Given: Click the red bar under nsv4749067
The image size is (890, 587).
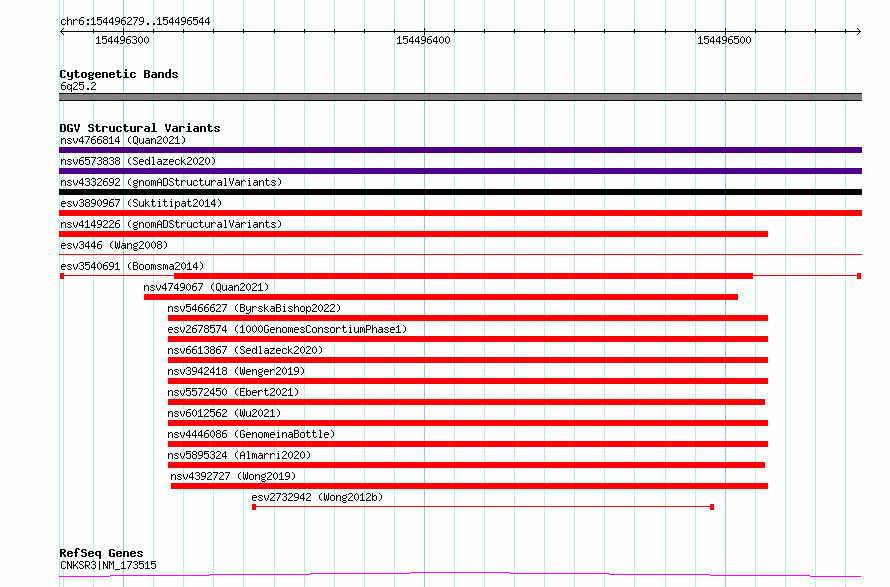Looking at the screenshot, I should click(440, 297).
